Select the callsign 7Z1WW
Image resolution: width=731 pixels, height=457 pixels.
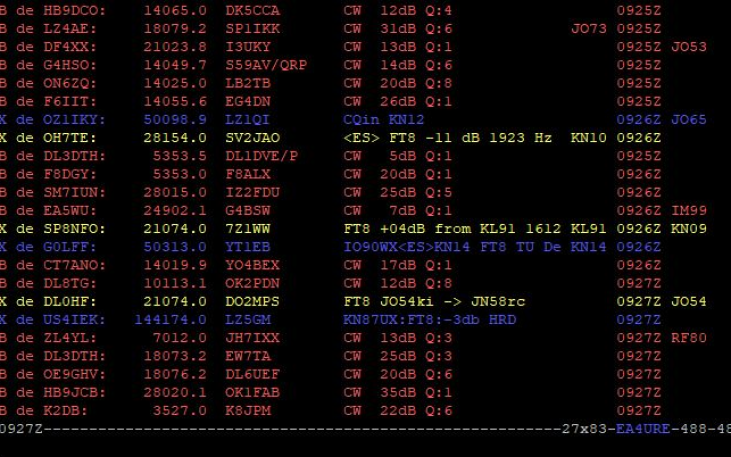click(x=248, y=228)
